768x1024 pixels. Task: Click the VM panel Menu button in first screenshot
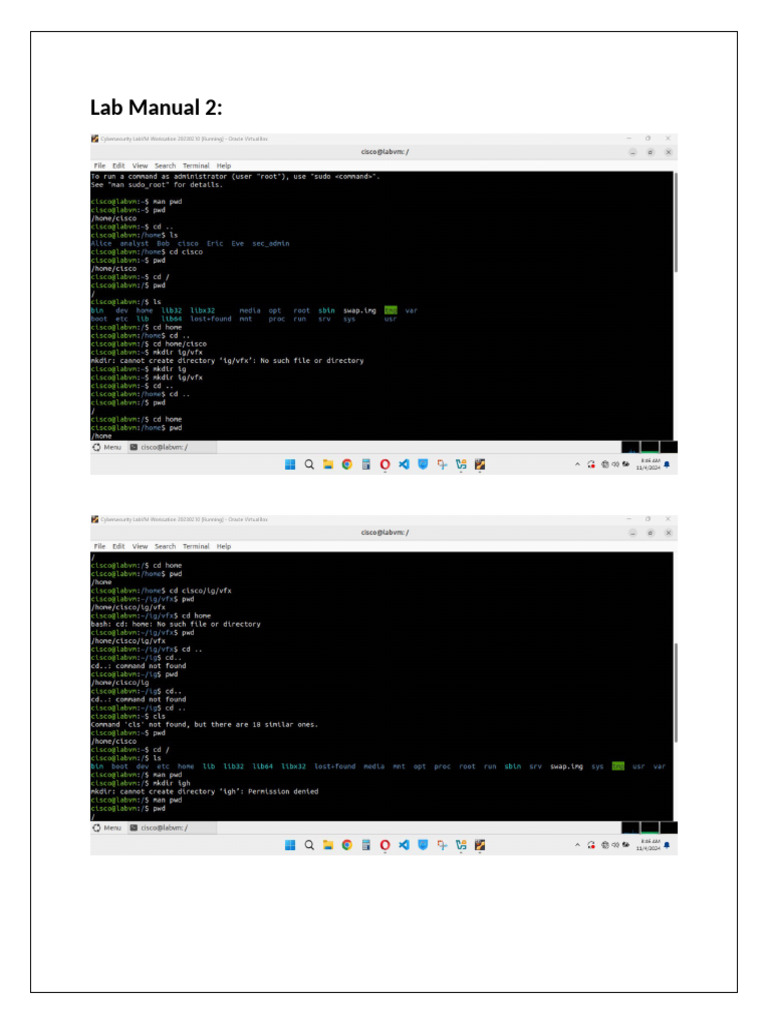tap(107, 447)
